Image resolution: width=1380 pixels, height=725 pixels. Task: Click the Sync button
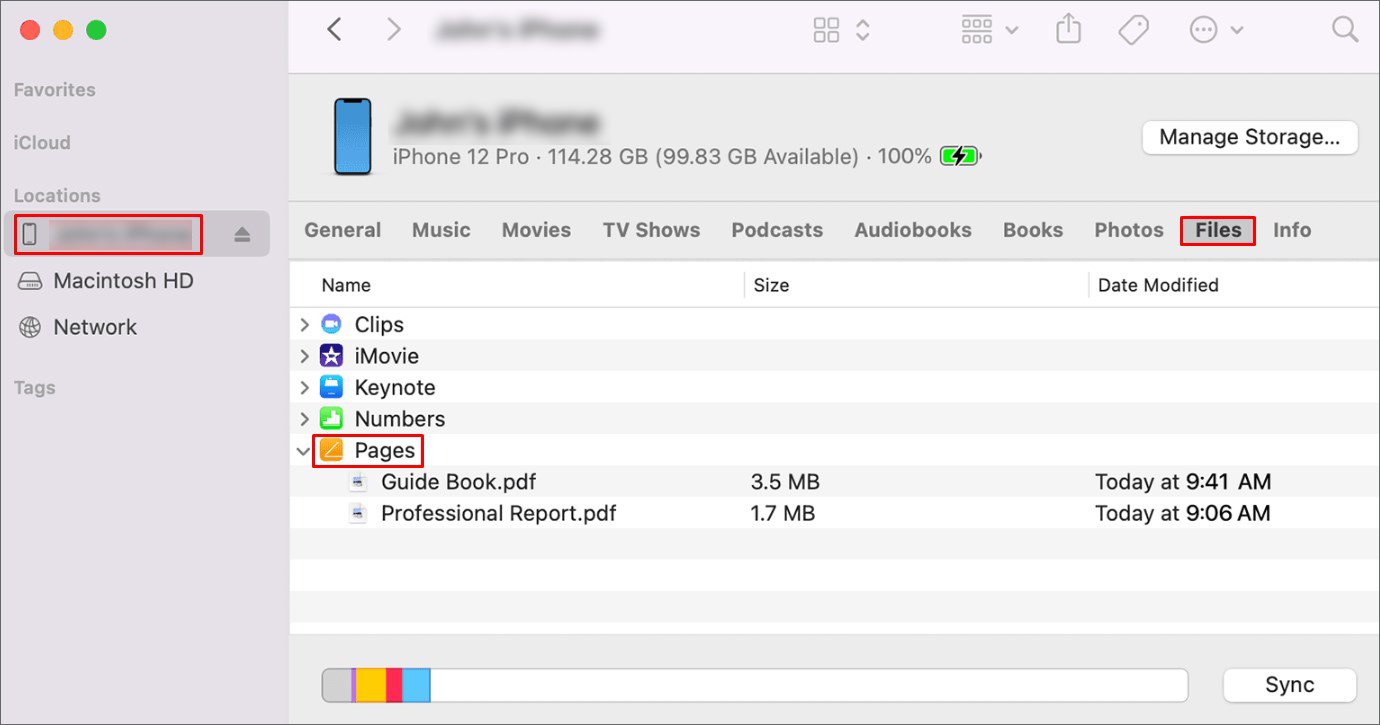tap(1290, 685)
